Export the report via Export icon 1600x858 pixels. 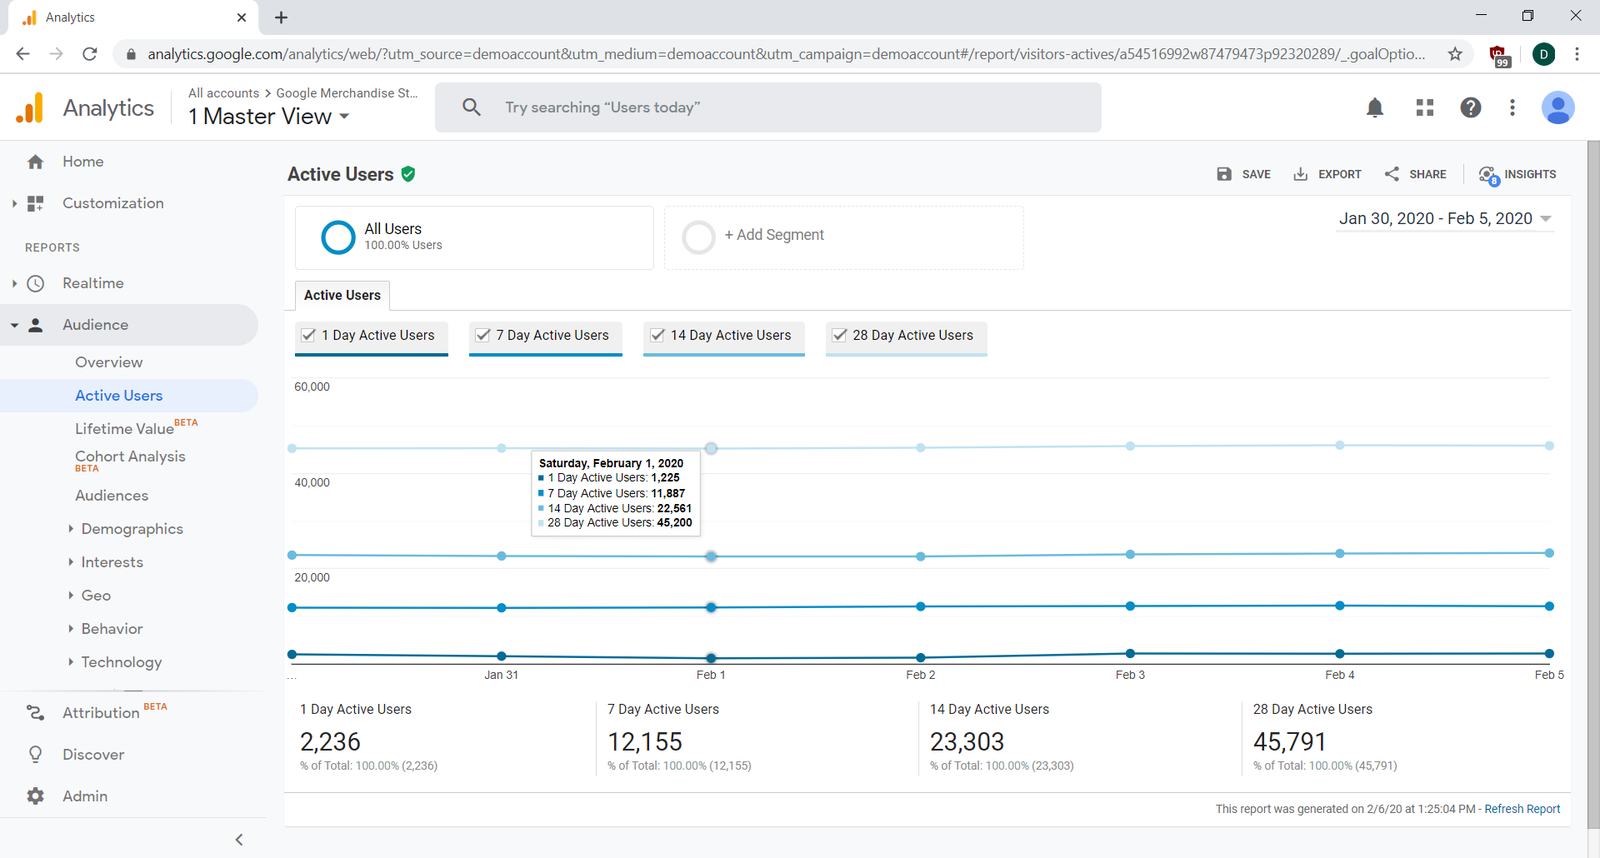point(1301,174)
